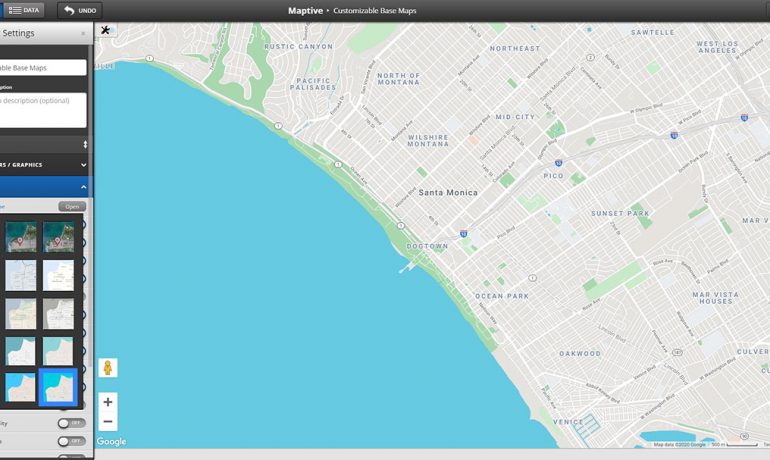Click the NORTH OF MONTANA label
The height and width of the screenshot is (460, 770).
click(398, 79)
